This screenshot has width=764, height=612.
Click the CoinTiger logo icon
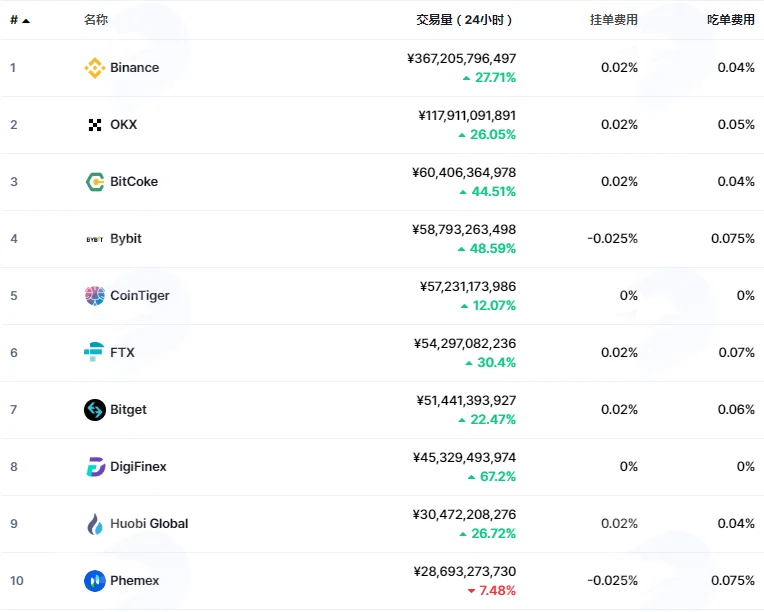(95, 296)
